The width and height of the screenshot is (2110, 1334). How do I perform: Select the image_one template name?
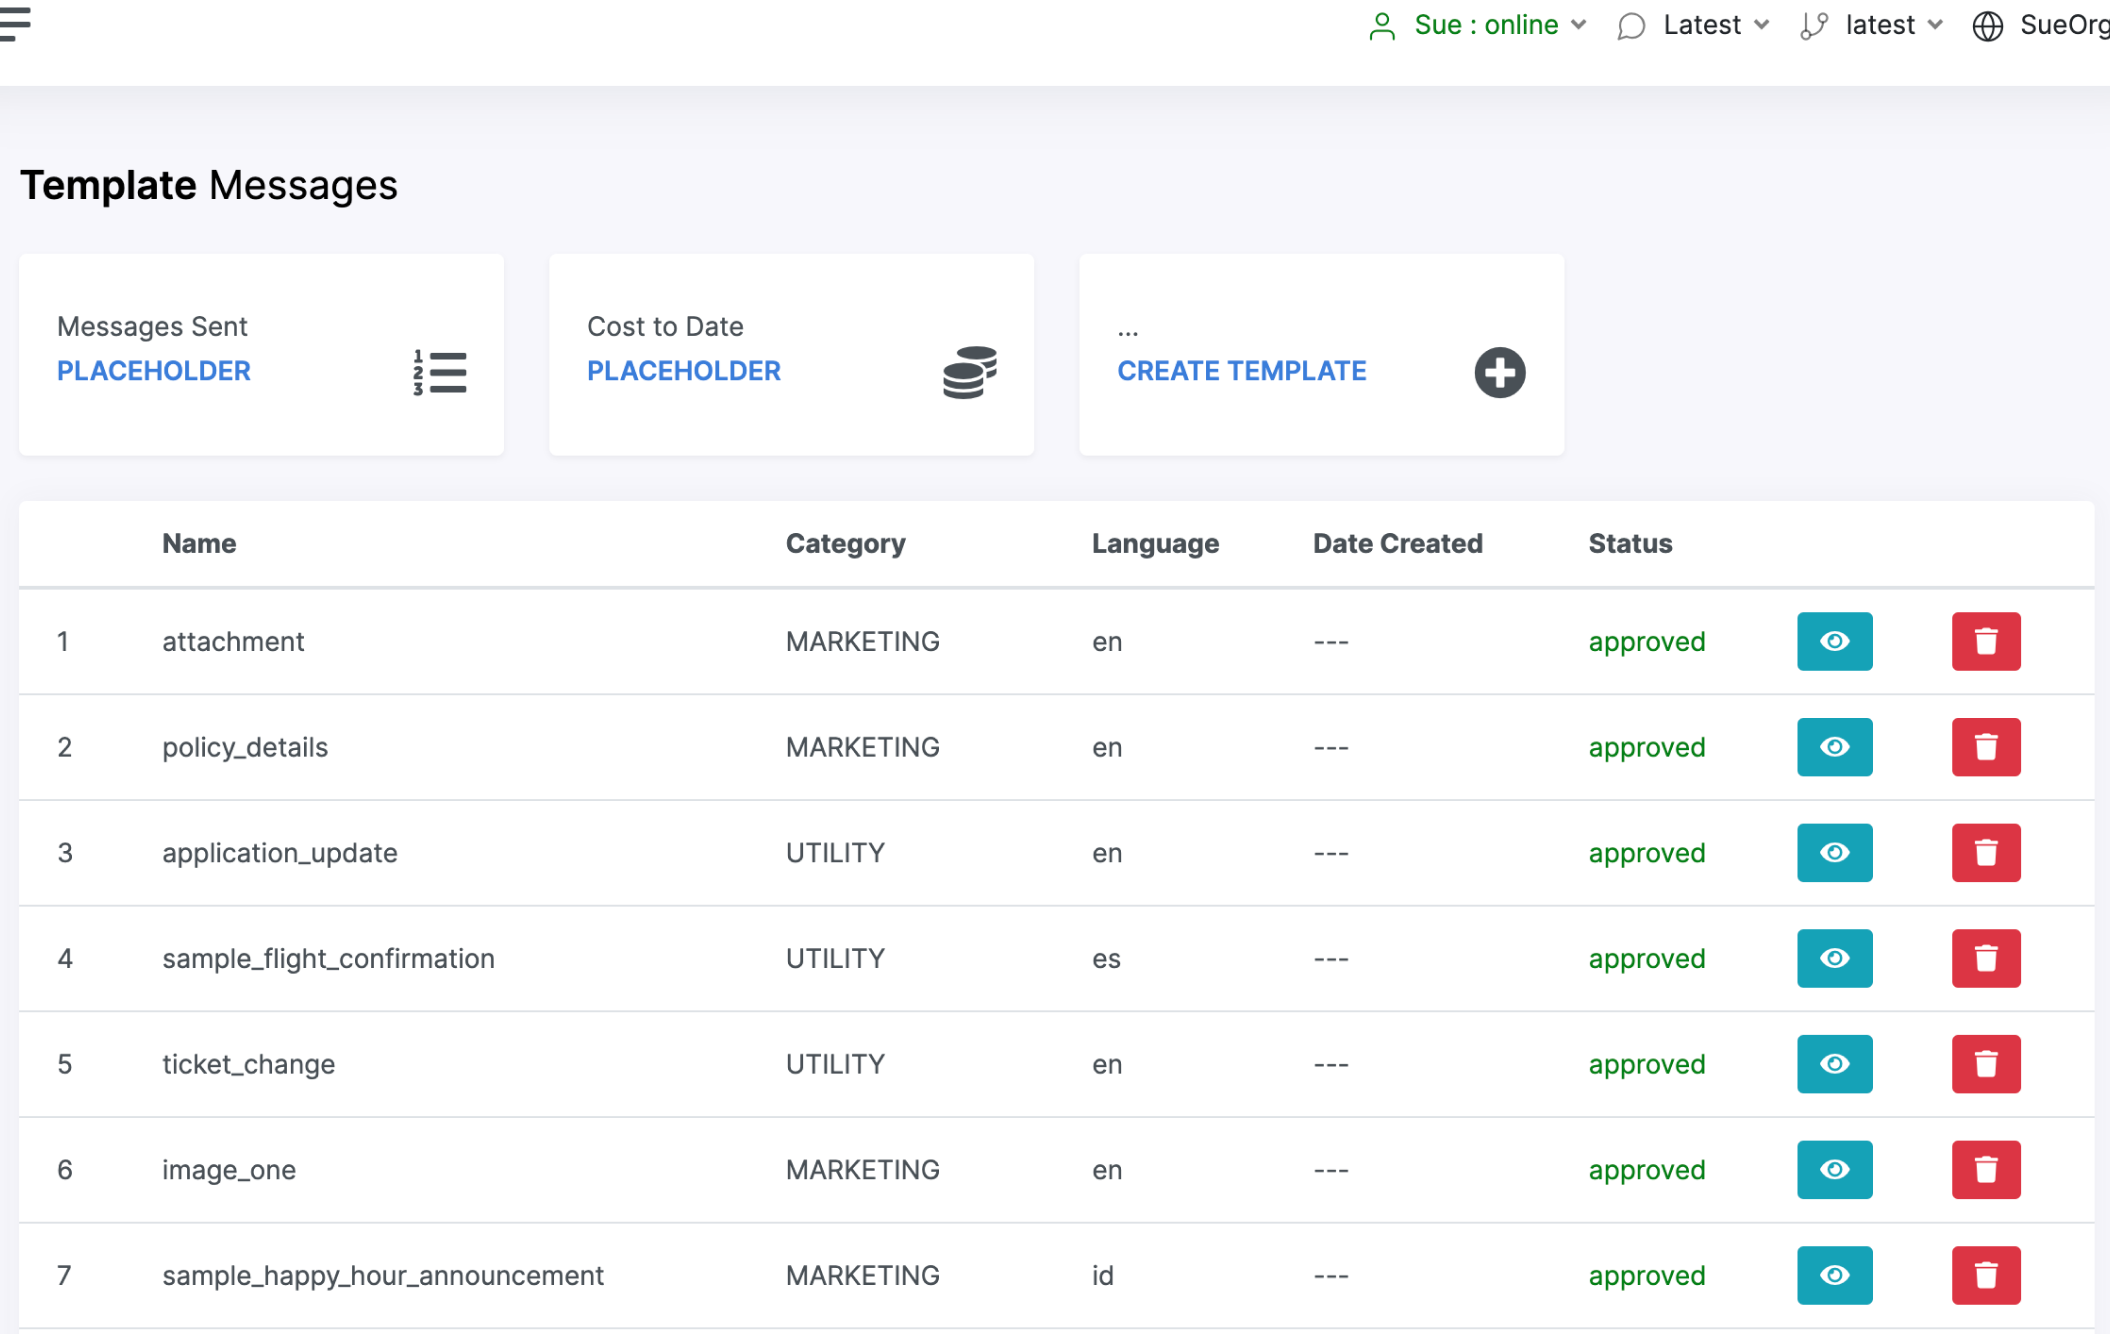coord(229,1170)
